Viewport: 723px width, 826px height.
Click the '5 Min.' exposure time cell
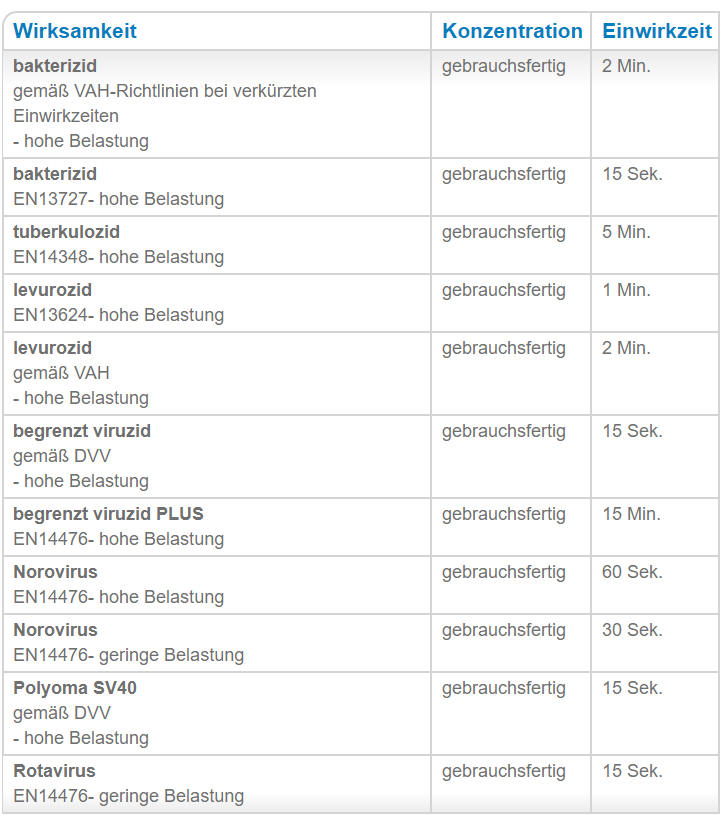[x=626, y=232]
